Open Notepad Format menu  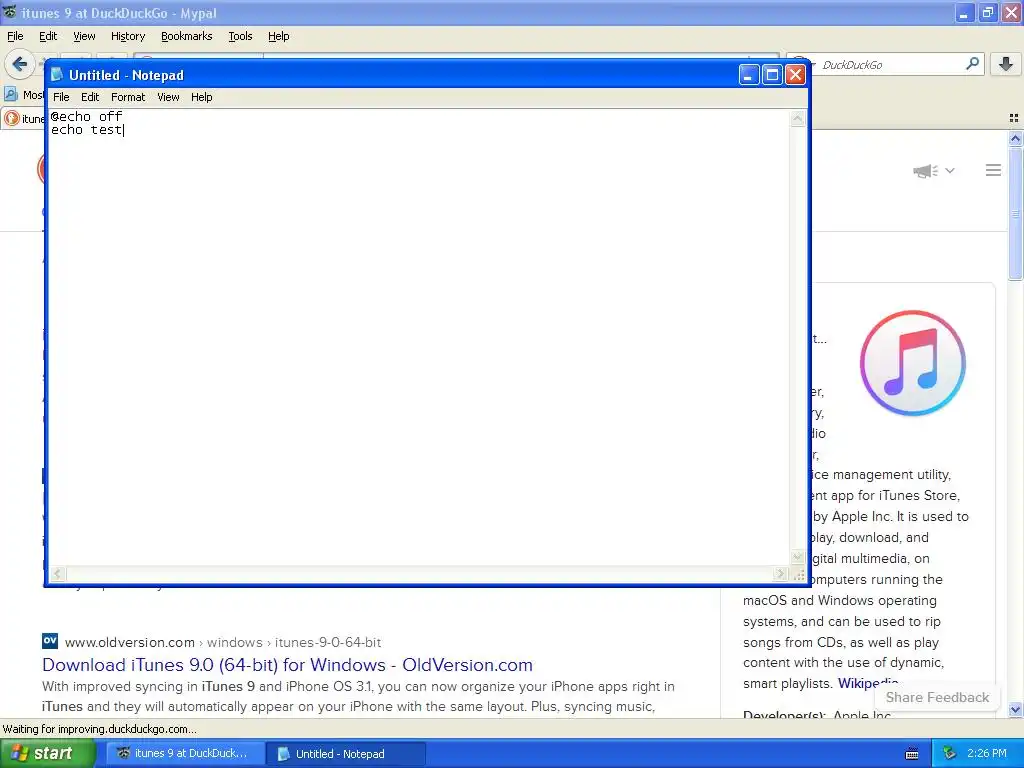click(128, 97)
